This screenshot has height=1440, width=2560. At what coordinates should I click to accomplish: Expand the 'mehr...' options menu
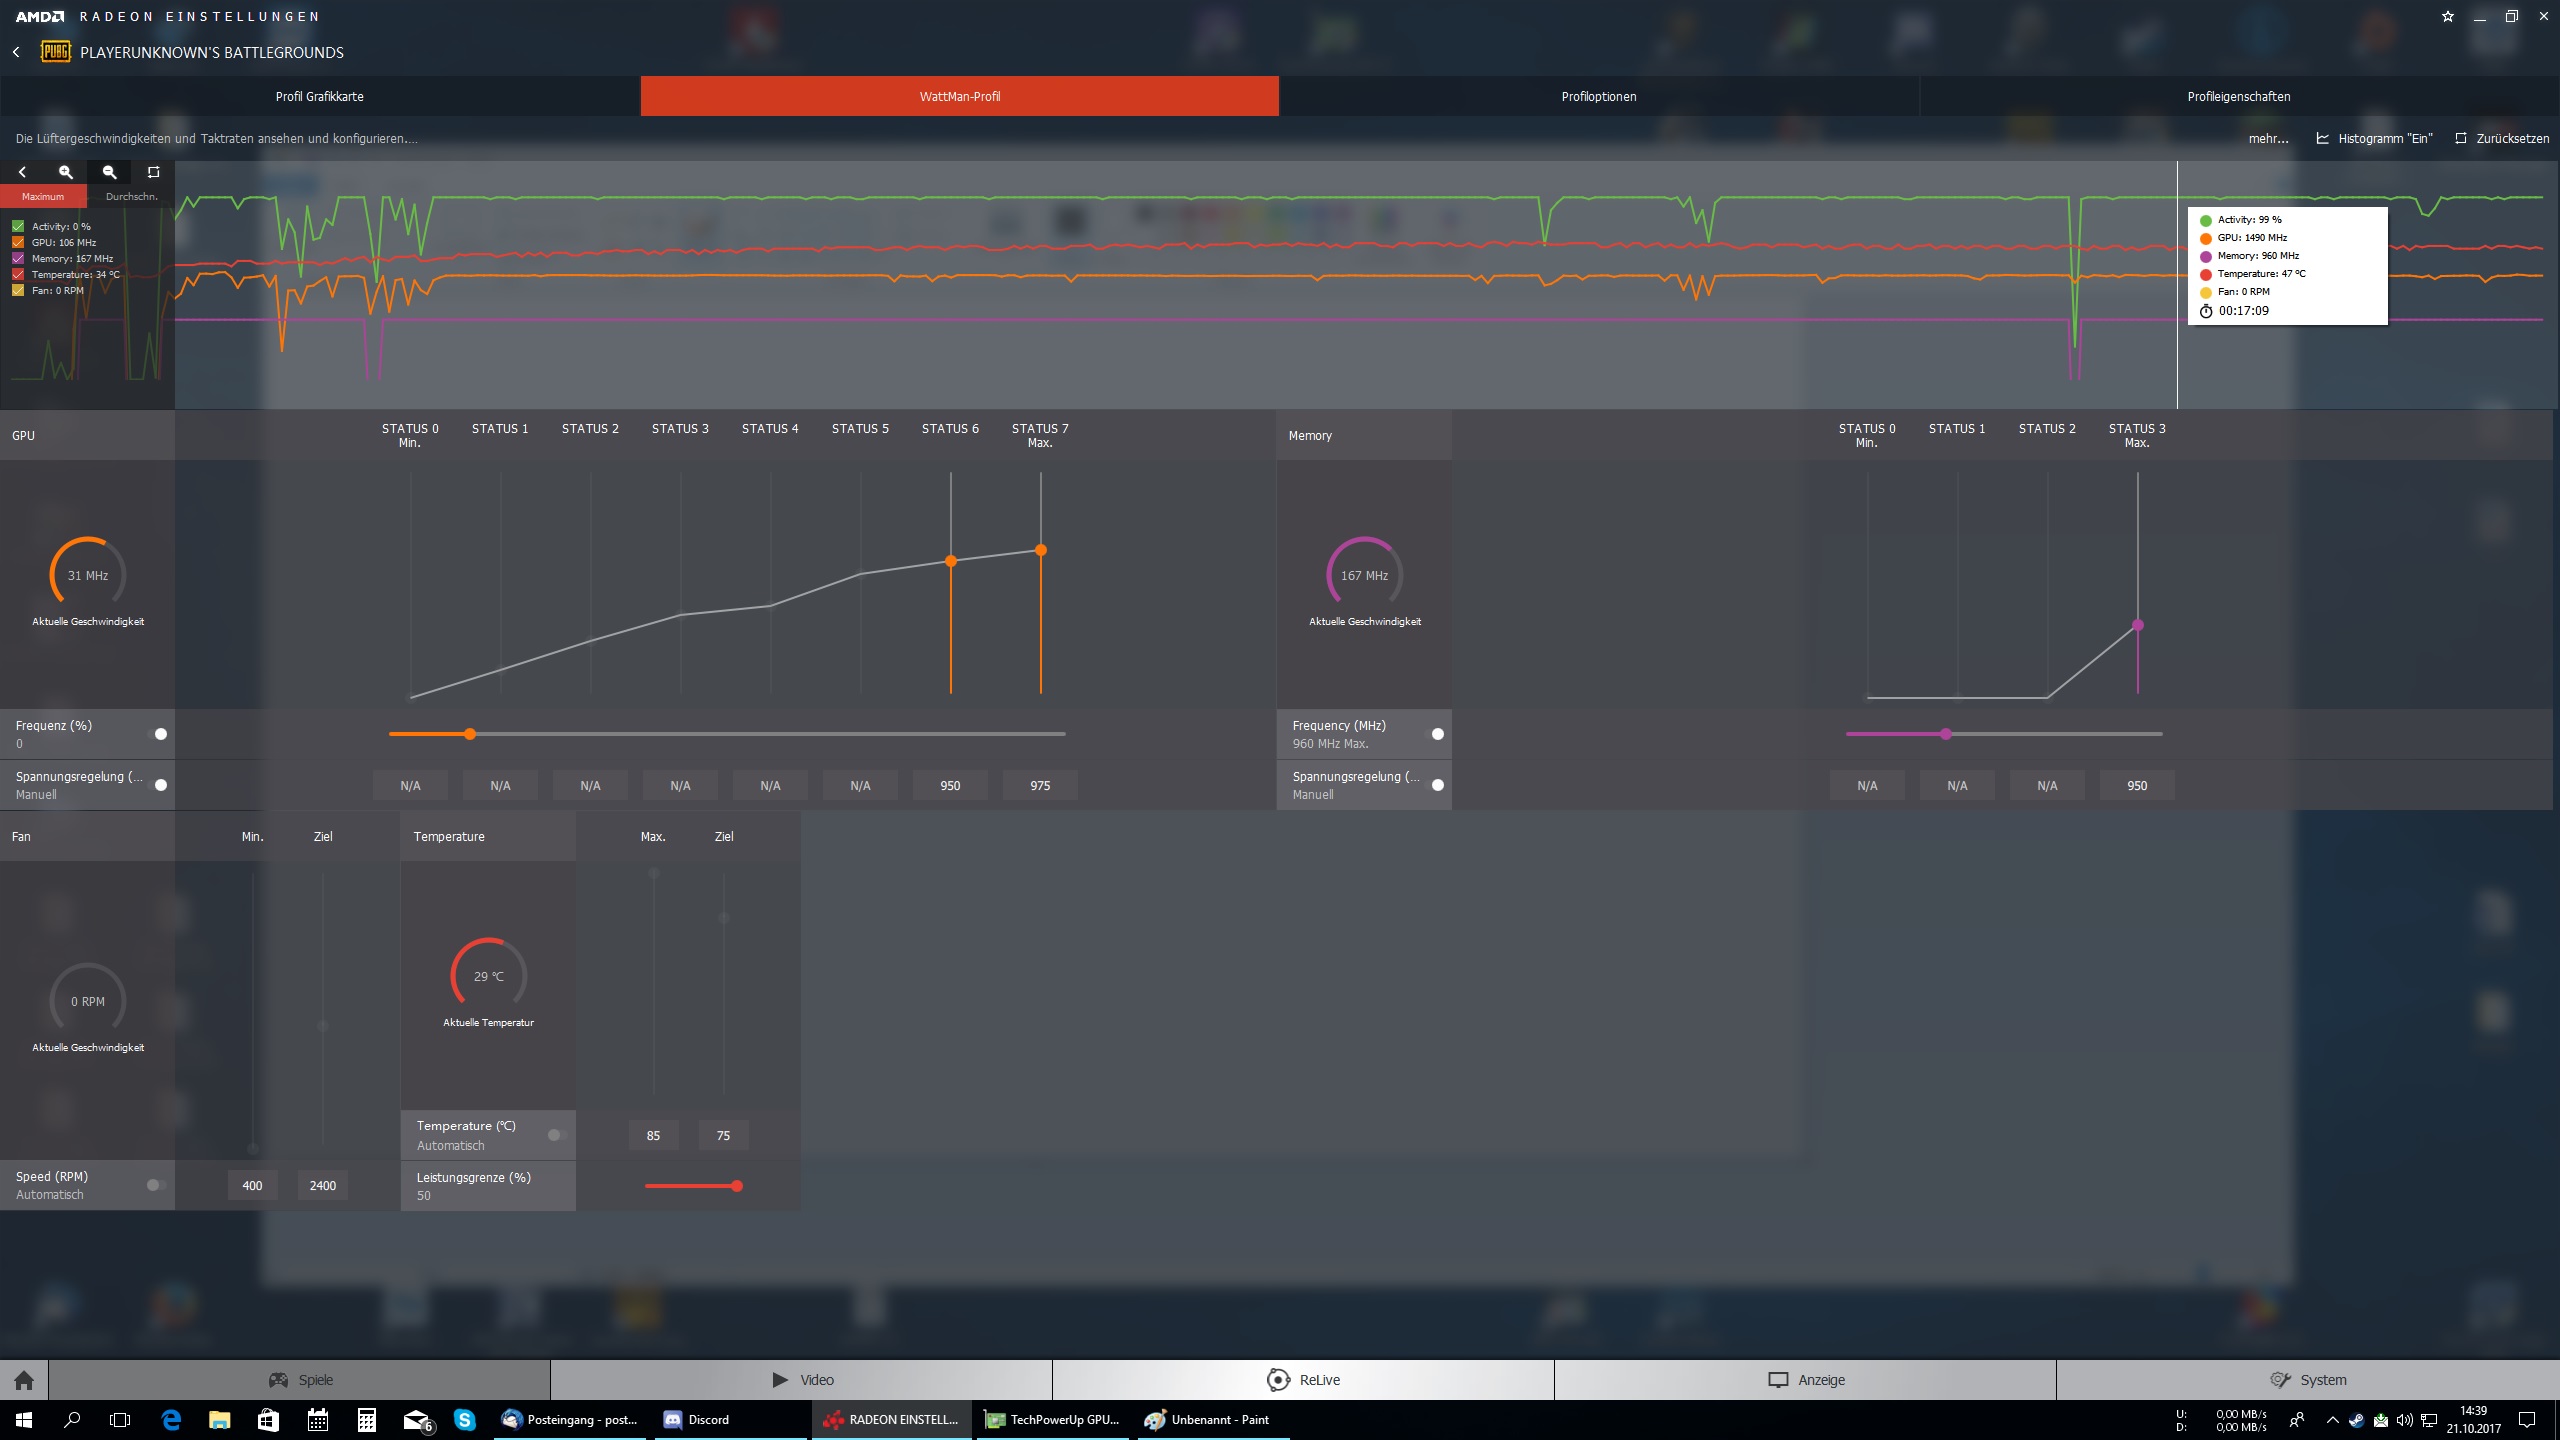click(x=2268, y=139)
